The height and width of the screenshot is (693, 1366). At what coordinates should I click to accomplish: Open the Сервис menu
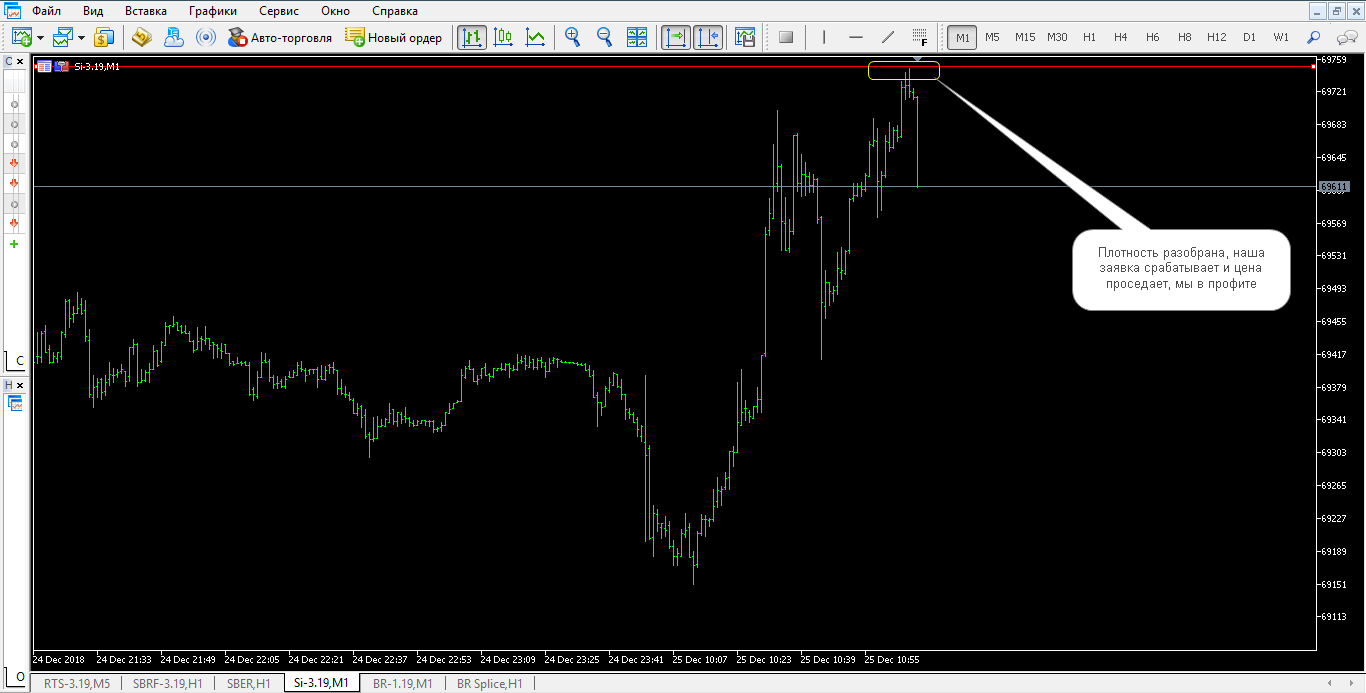(279, 10)
